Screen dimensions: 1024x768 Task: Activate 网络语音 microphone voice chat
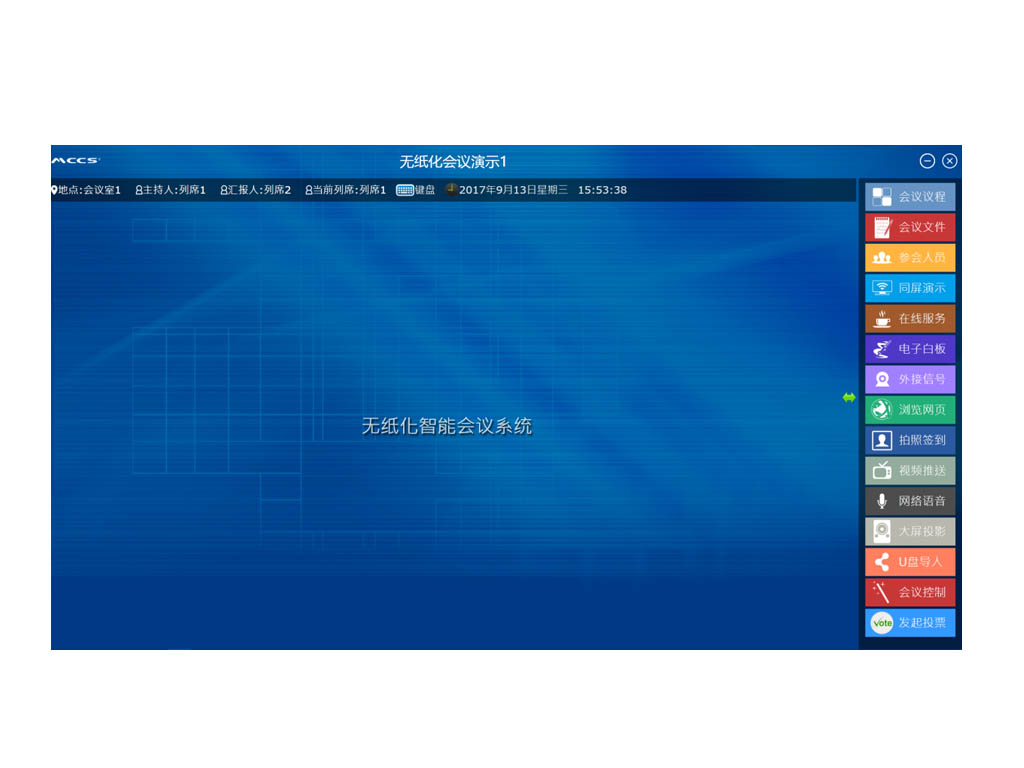coord(910,501)
